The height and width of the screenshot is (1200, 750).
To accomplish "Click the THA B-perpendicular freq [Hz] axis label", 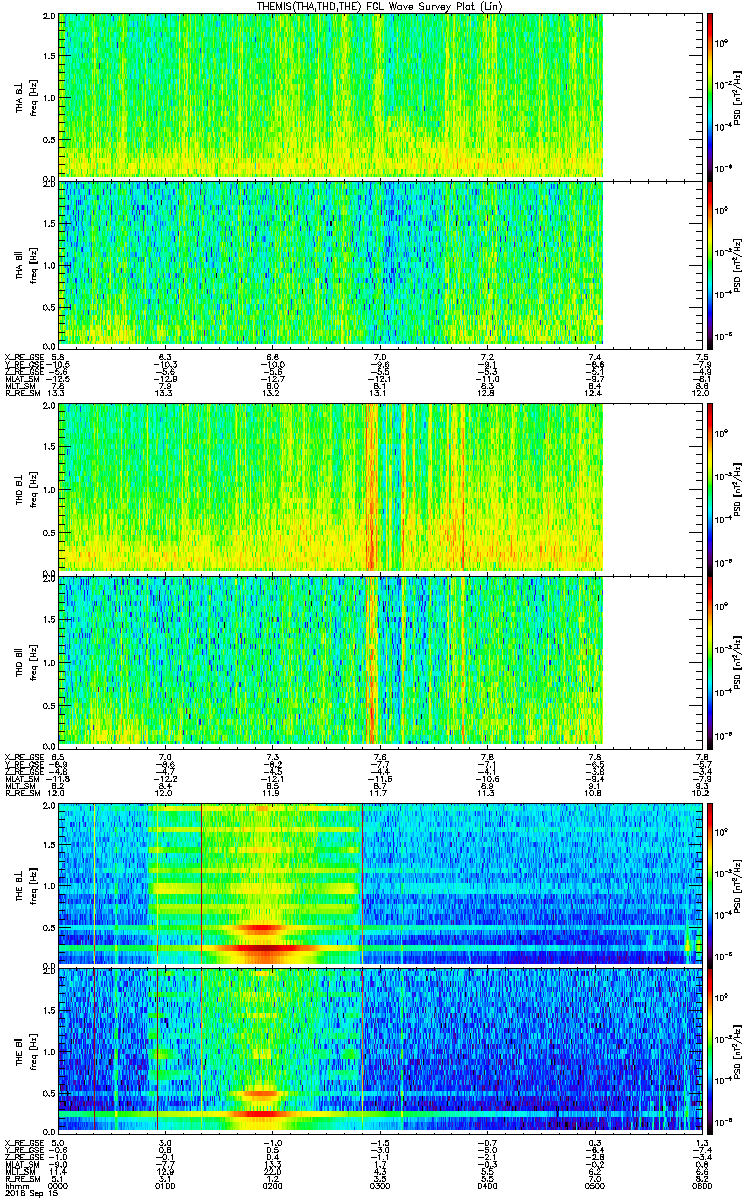I will tap(33, 96).
